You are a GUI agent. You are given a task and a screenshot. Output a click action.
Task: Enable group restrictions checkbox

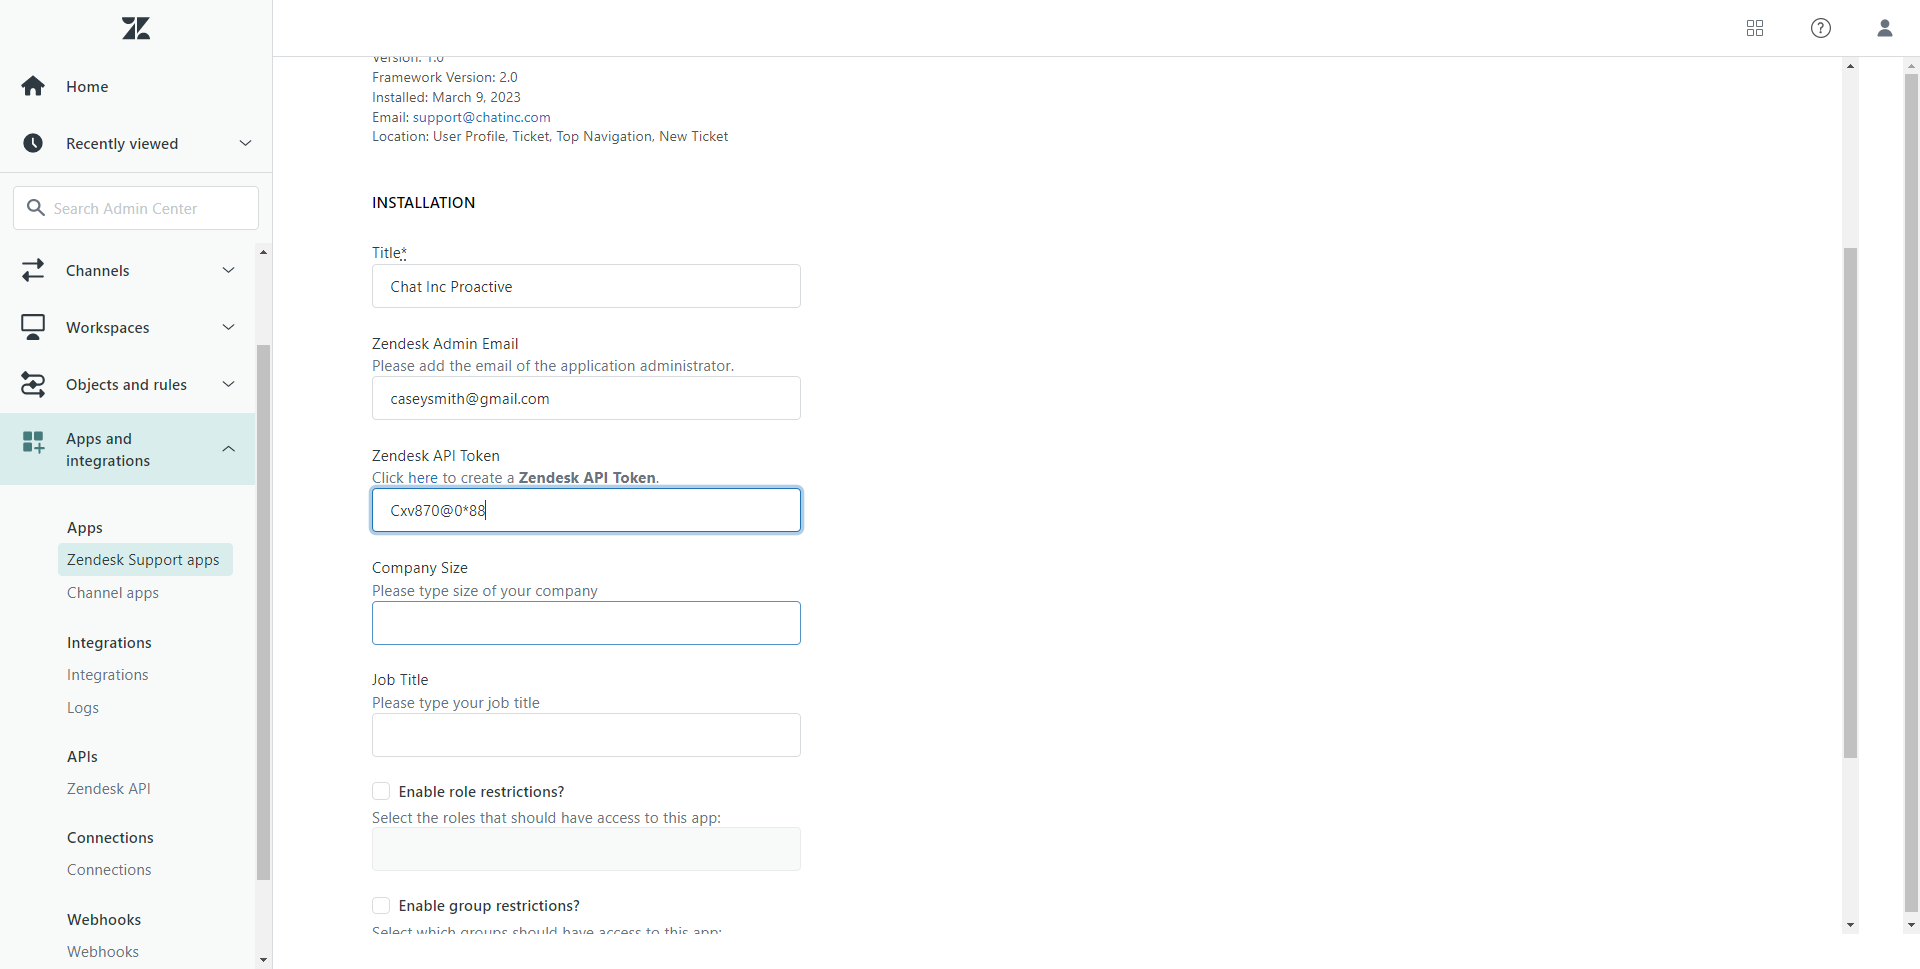coord(381,906)
